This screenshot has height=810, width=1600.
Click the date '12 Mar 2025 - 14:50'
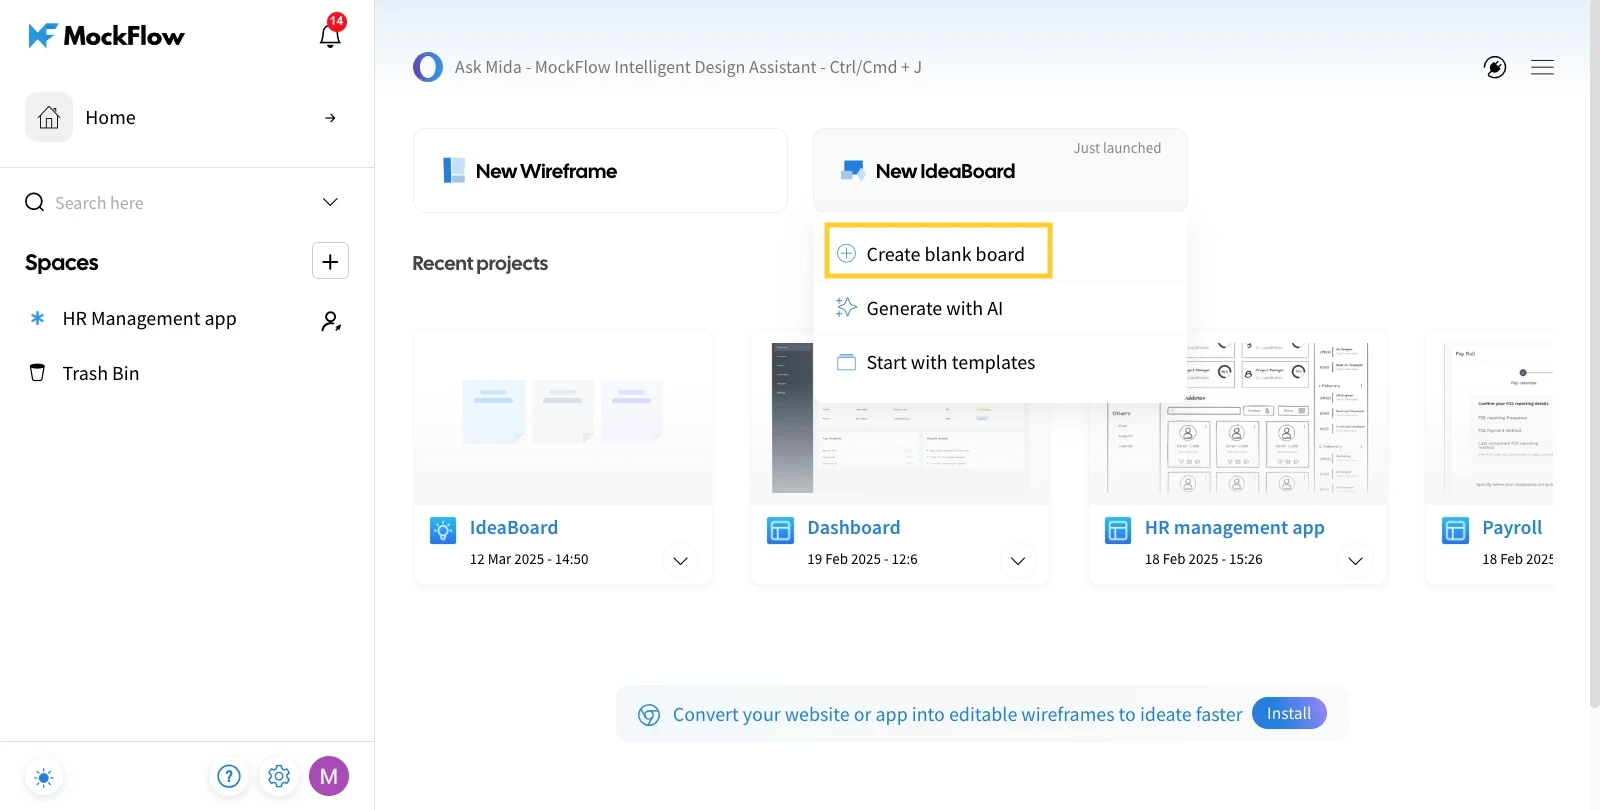[529, 559]
